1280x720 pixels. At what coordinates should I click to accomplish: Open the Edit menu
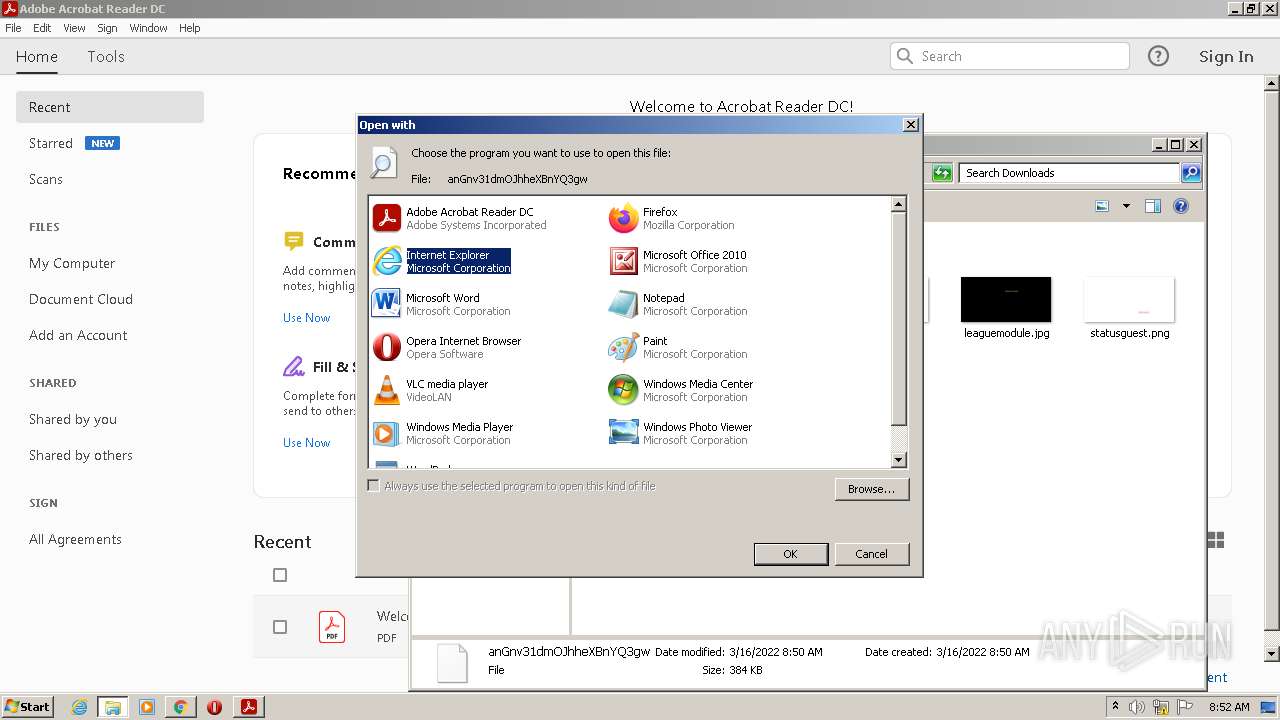click(x=42, y=28)
